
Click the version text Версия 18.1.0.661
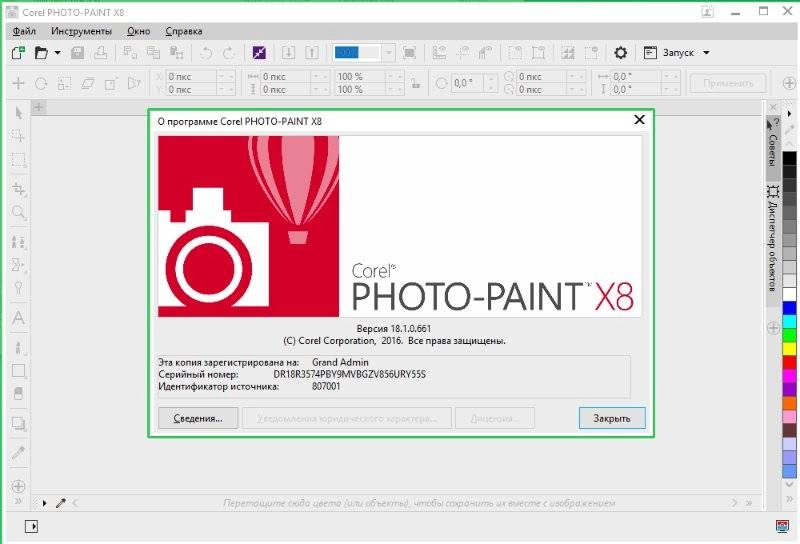(x=393, y=328)
